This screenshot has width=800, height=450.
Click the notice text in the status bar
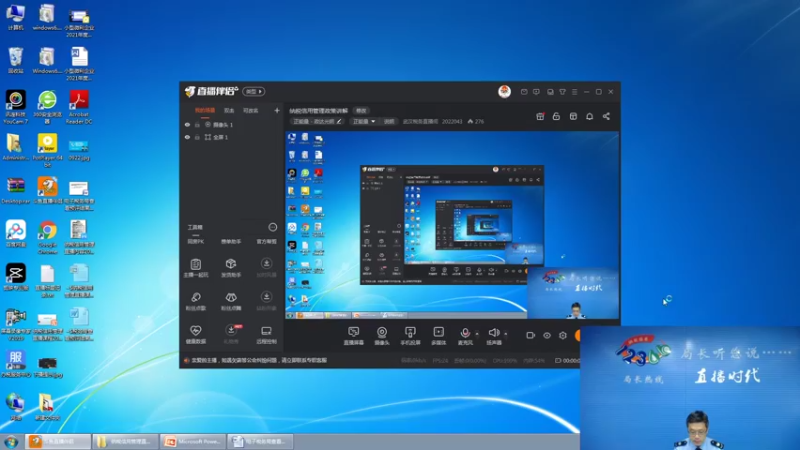coord(259,360)
